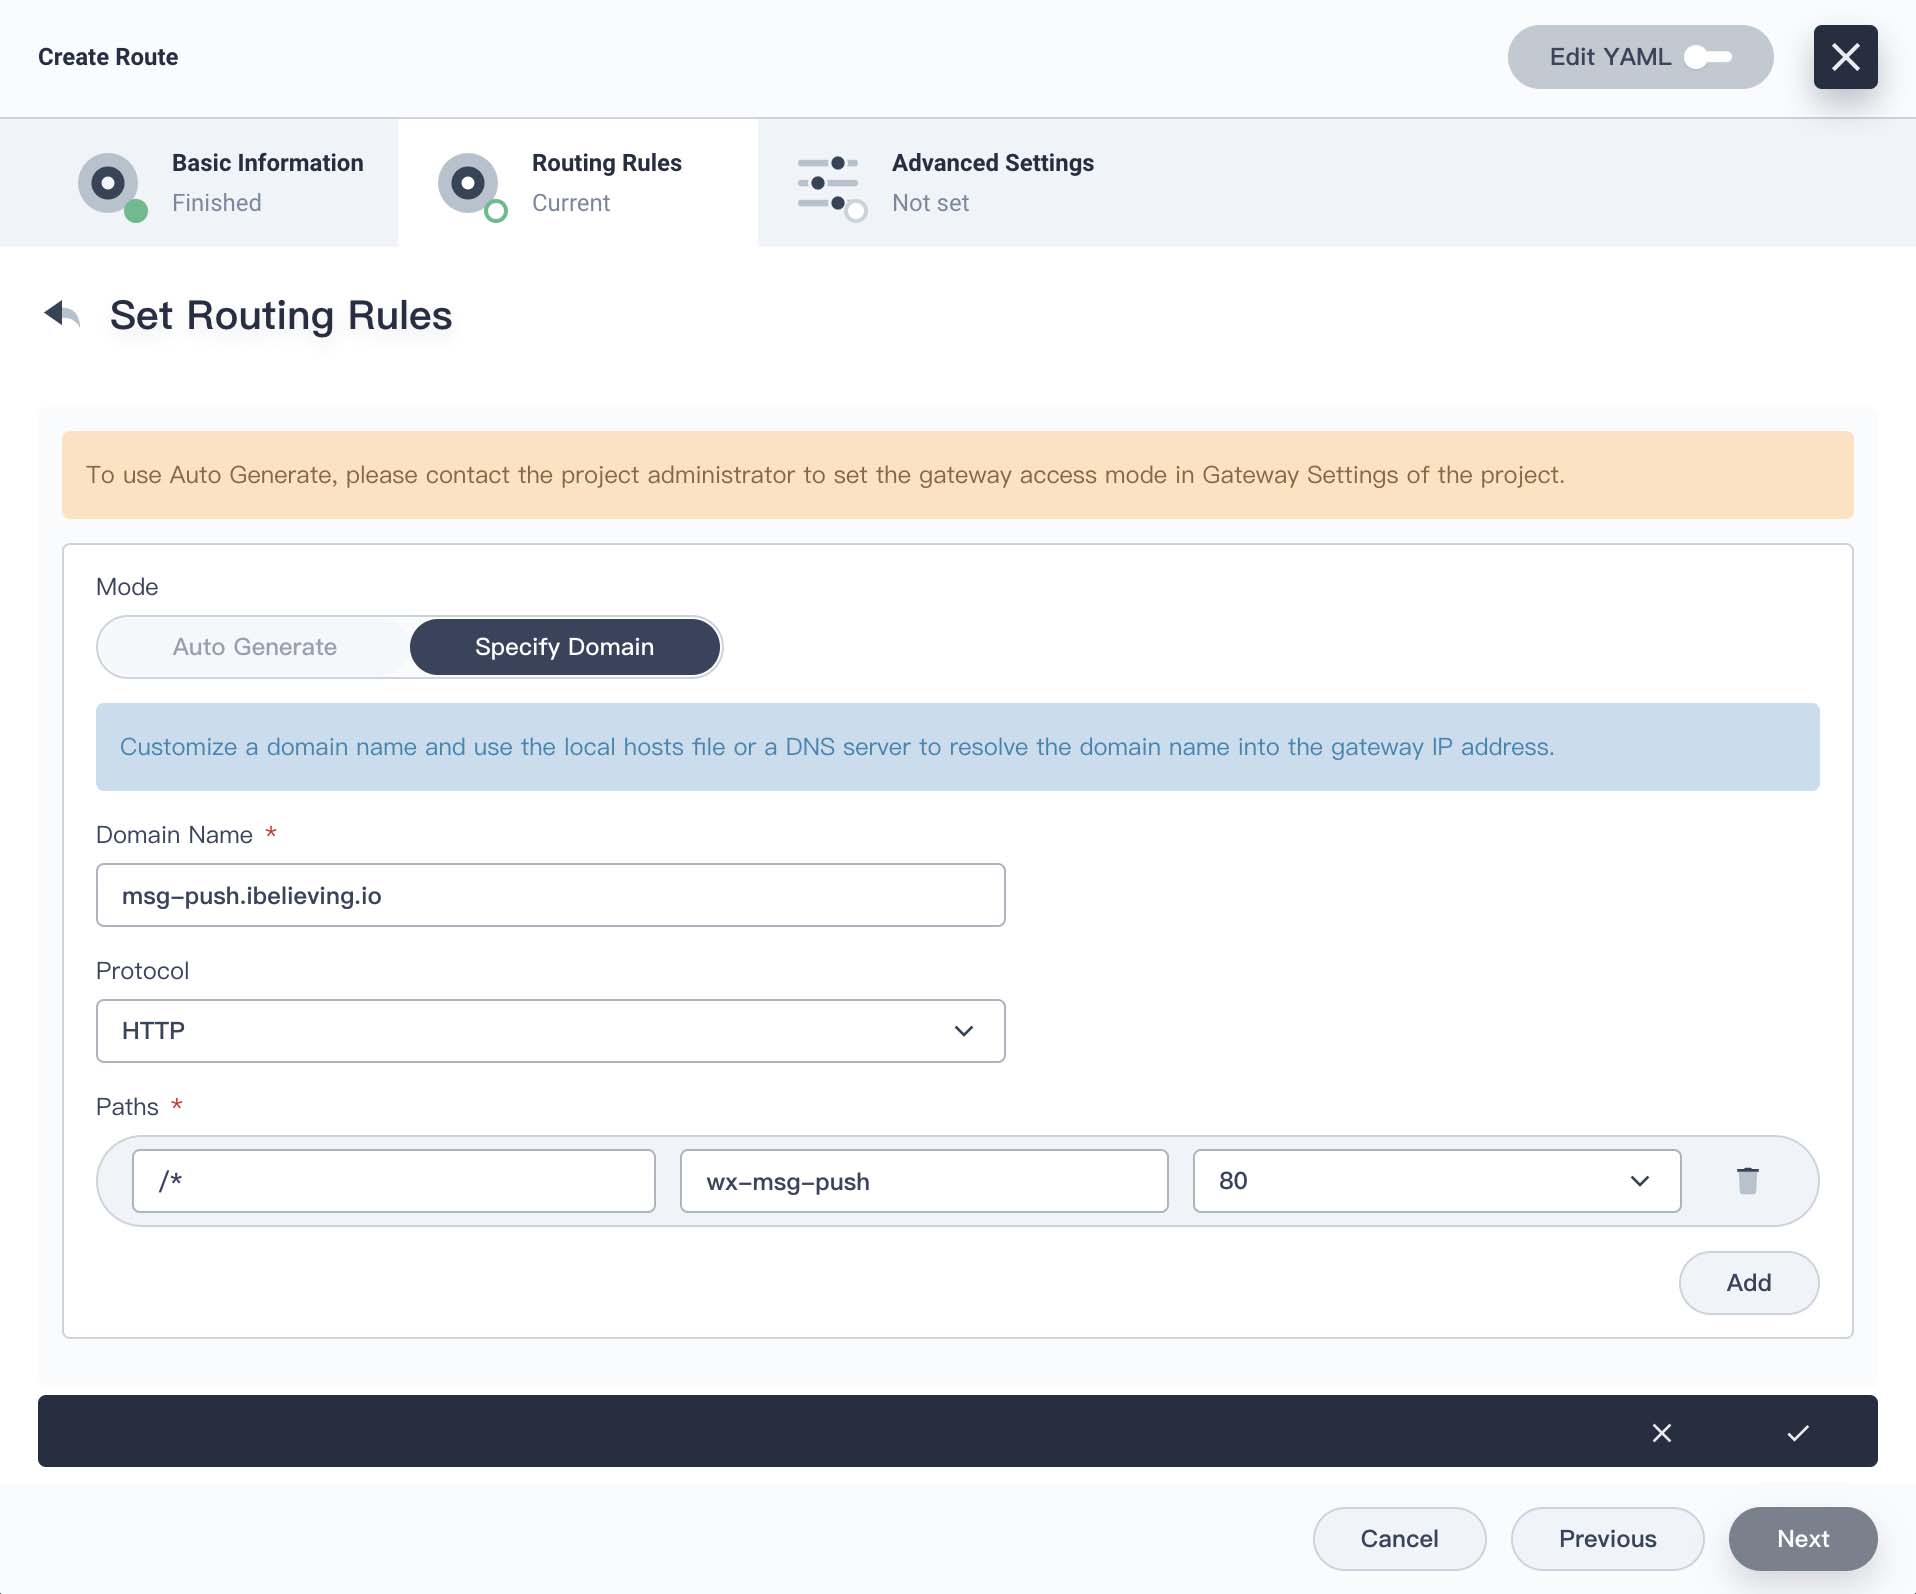The image size is (1916, 1594).
Task: Click the Next button
Action: [1802, 1539]
